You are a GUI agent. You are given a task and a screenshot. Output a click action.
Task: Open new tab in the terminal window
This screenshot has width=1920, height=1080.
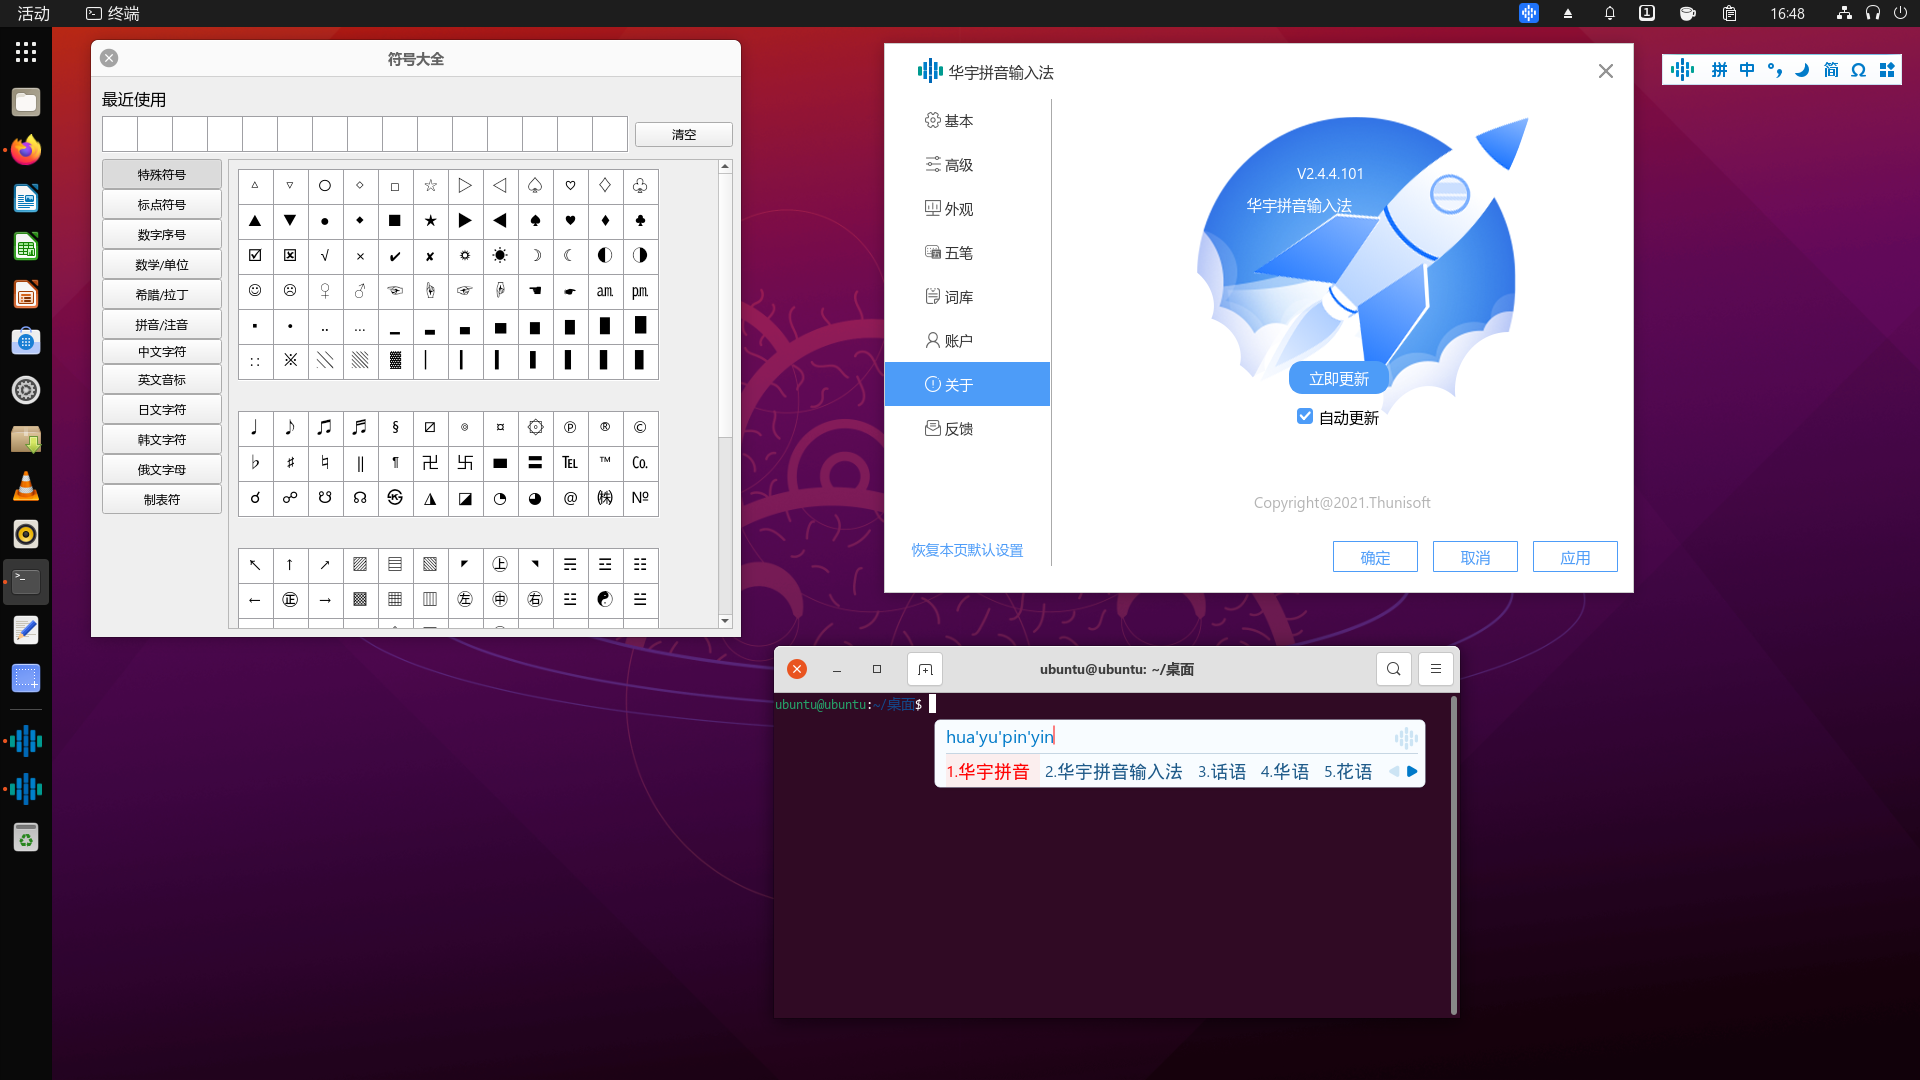pyautogui.click(x=925, y=669)
